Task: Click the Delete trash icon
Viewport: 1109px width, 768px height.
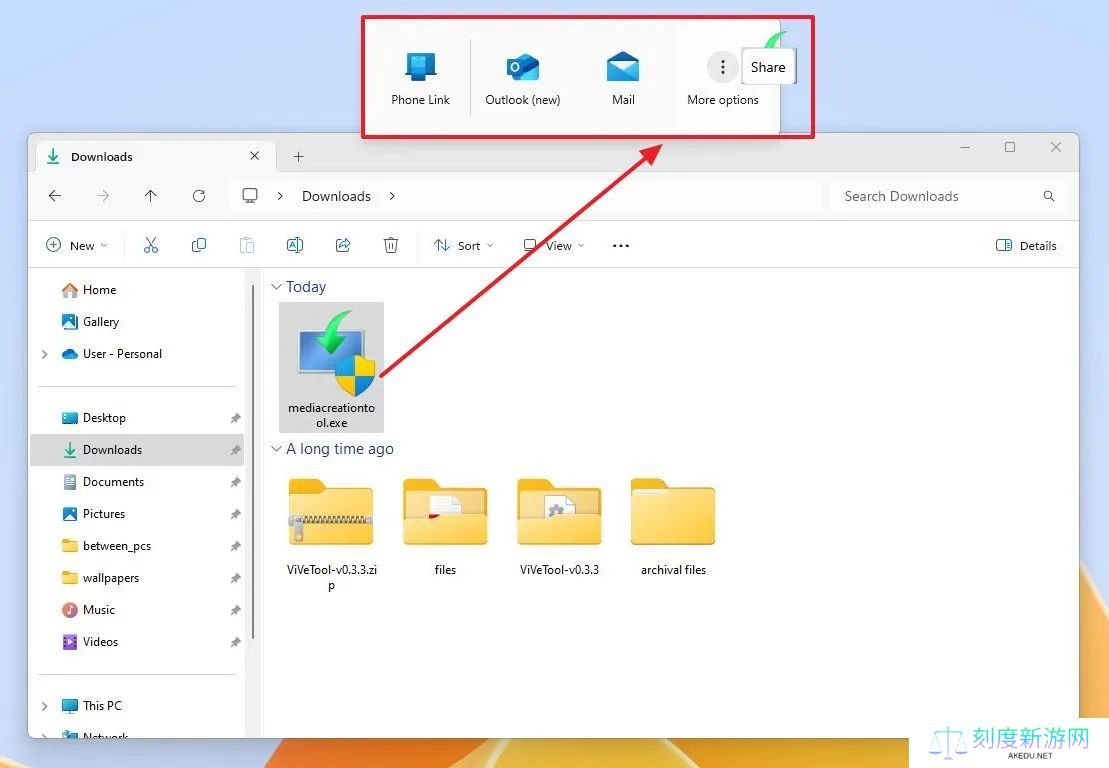Action: tap(391, 245)
